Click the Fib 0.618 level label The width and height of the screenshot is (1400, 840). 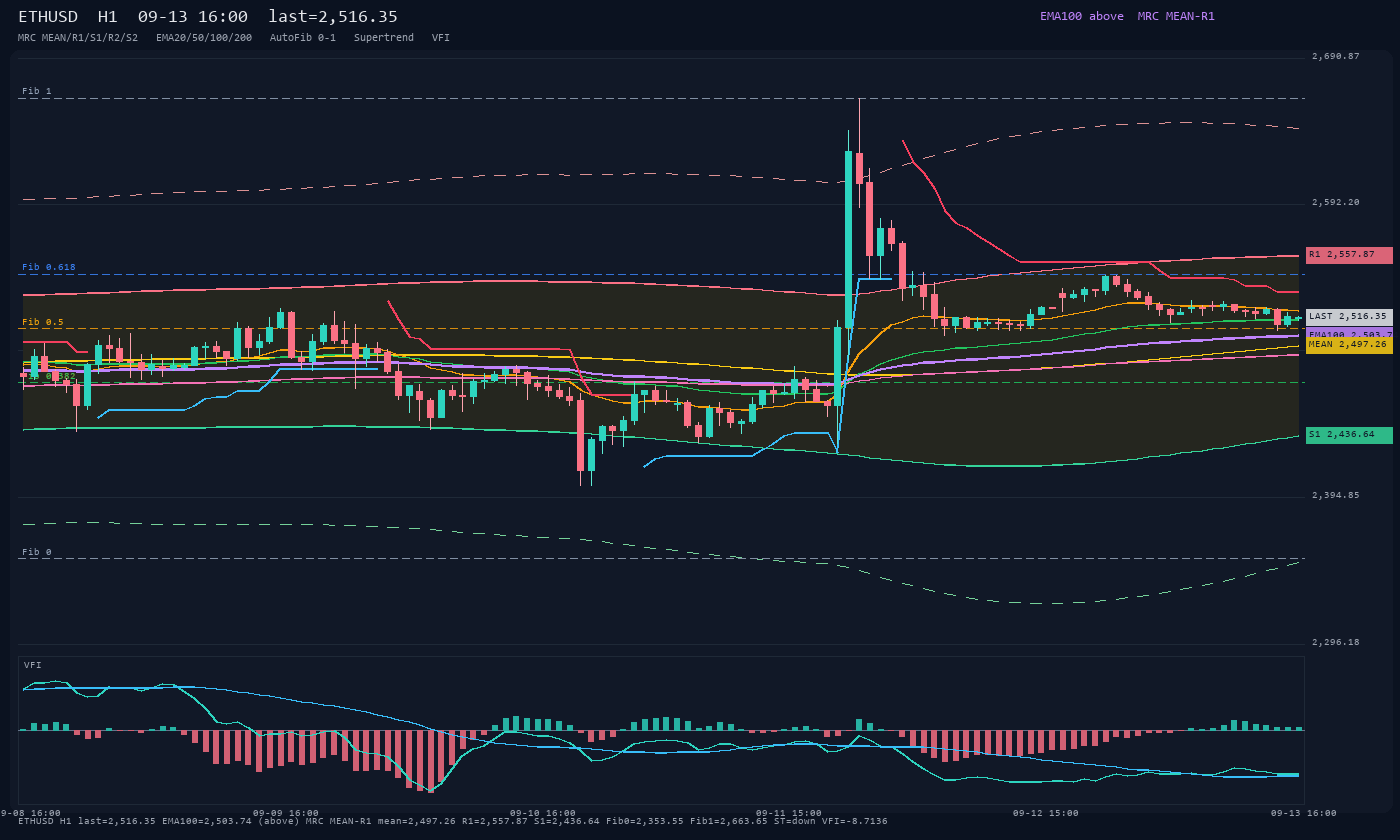49,267
